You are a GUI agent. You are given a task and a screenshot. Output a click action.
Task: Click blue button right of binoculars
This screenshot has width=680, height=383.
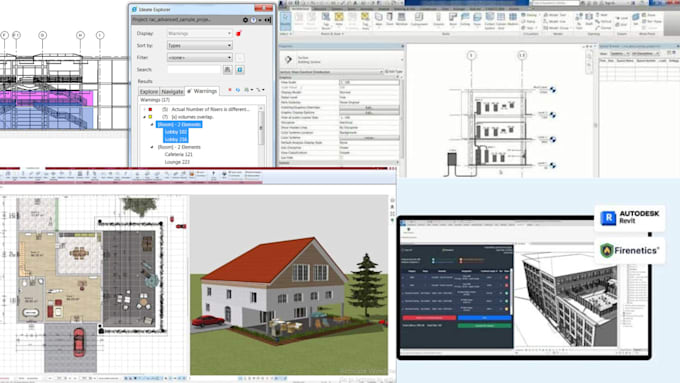pos(240,69)
